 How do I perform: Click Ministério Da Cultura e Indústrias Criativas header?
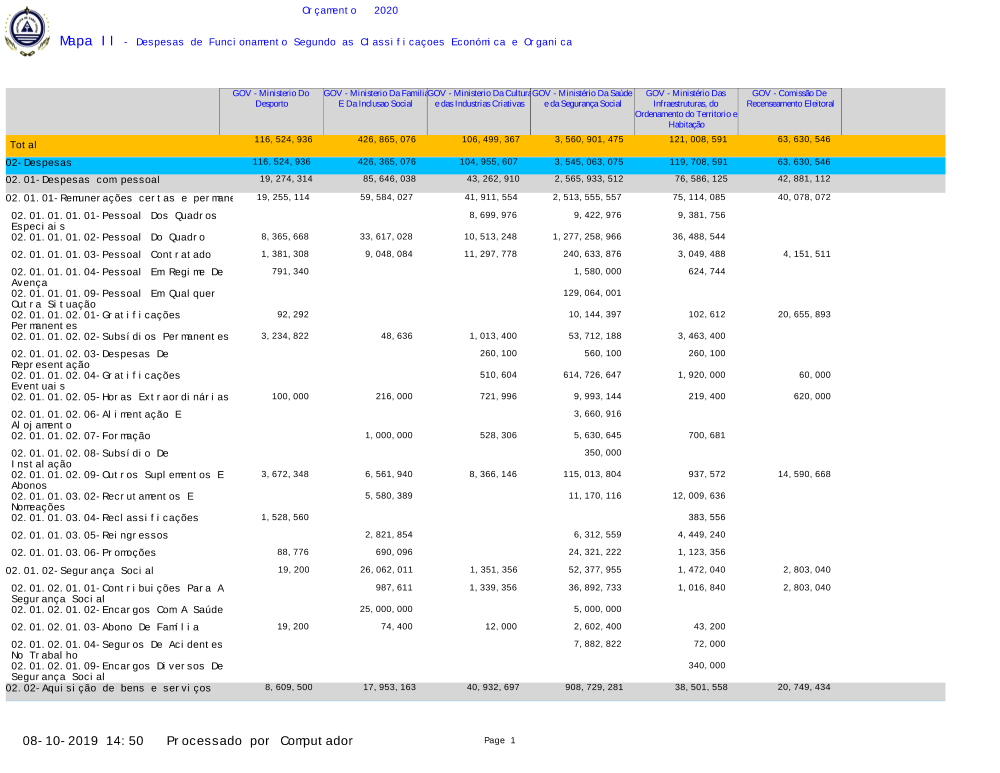479,98
